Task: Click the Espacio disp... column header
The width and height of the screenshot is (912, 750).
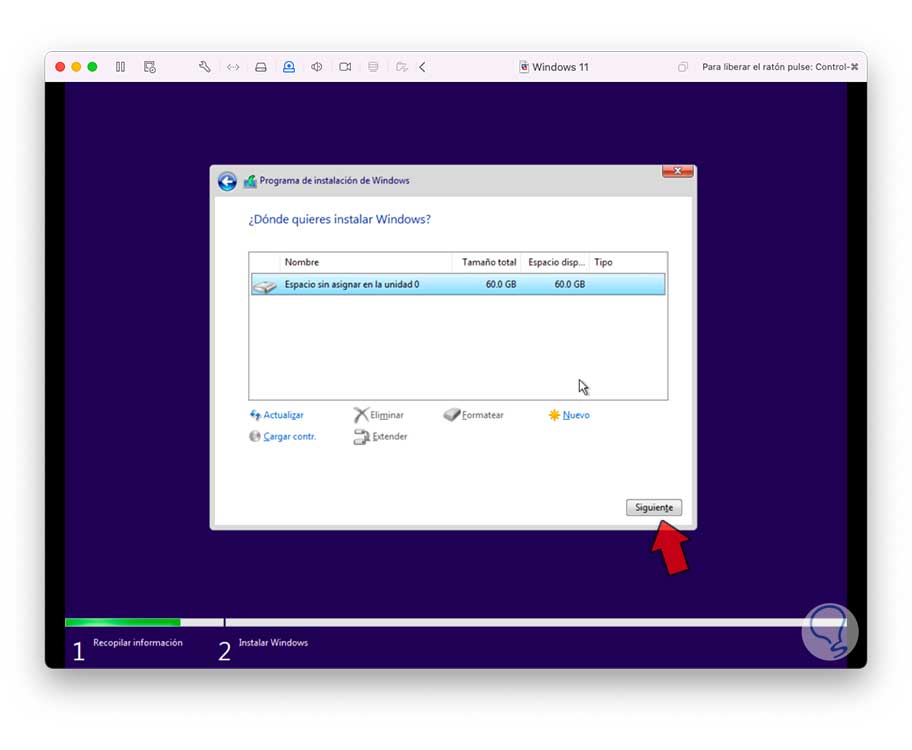Action: click(x=555, y=262)
